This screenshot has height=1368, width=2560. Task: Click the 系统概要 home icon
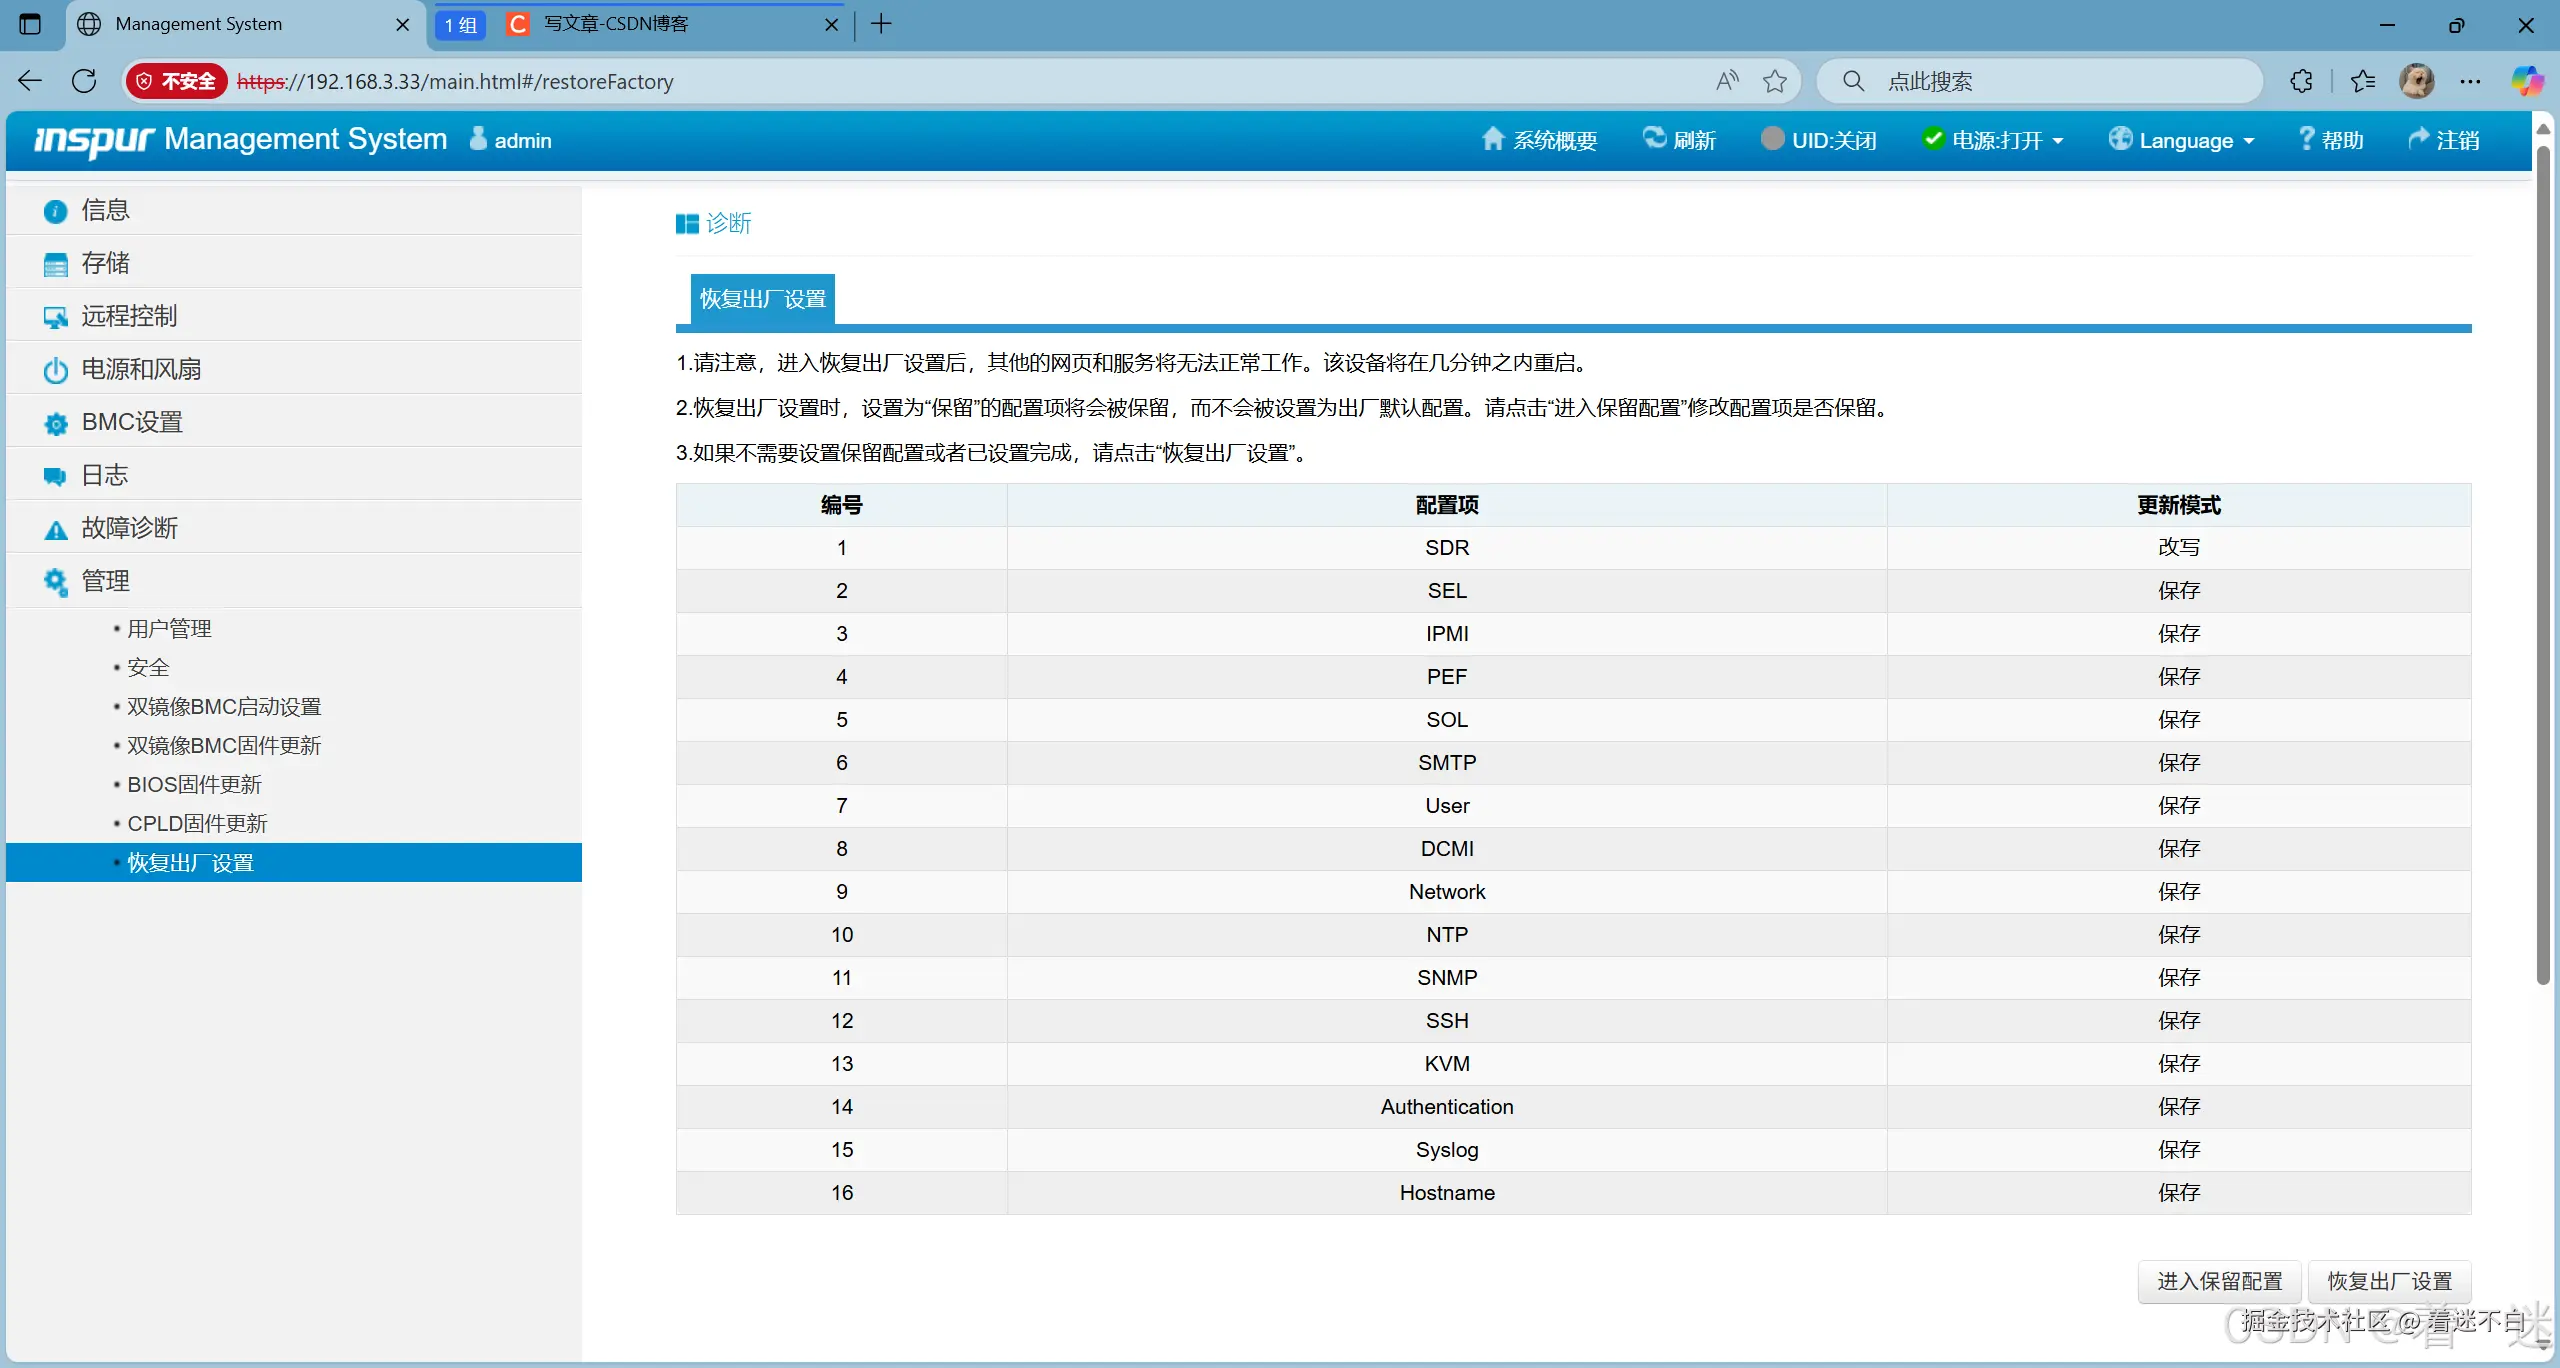coord(1492,139)
